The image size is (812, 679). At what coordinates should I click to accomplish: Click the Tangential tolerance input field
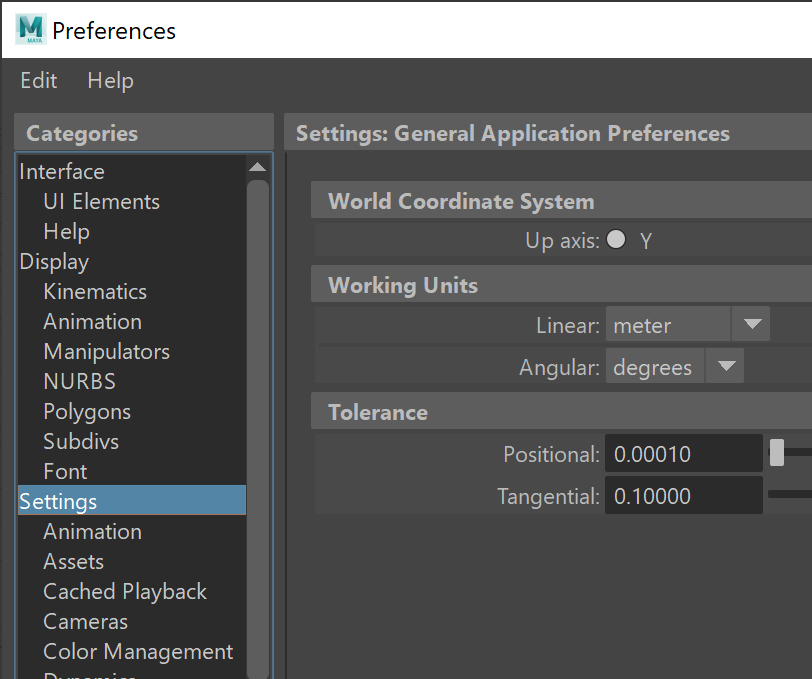[683, 496]
